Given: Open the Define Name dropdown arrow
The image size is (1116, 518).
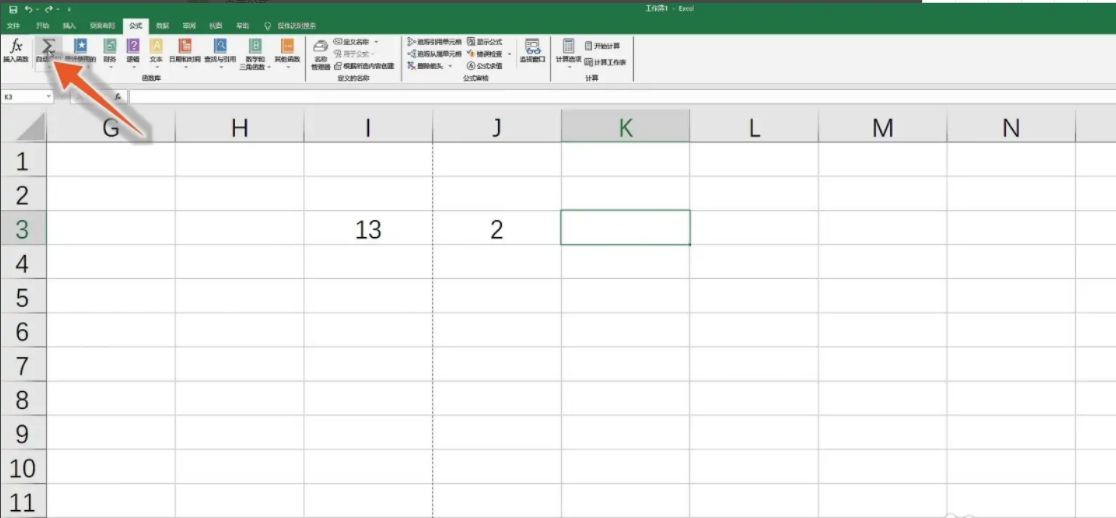Looking at the screenshot, I should coord(376,42).
